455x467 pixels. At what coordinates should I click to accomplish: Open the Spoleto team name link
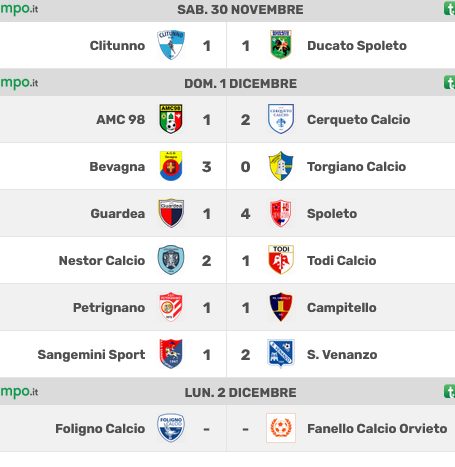coord(332,214)
